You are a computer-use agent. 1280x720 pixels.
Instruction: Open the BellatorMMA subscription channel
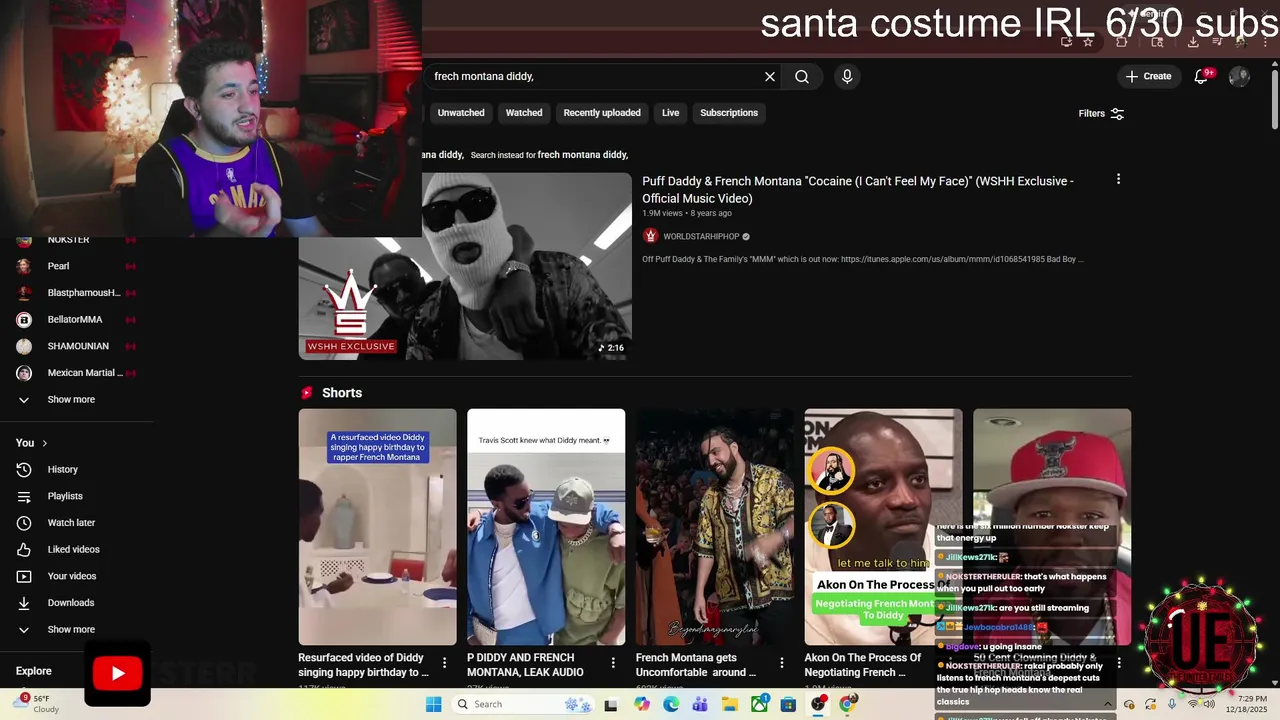pyautogui.click(x=77, y=320)
